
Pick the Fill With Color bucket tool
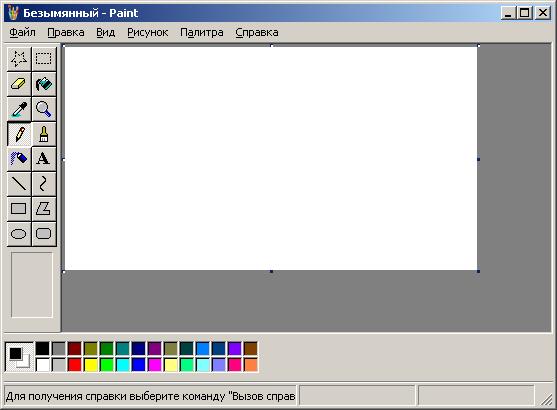pos(44,84)
